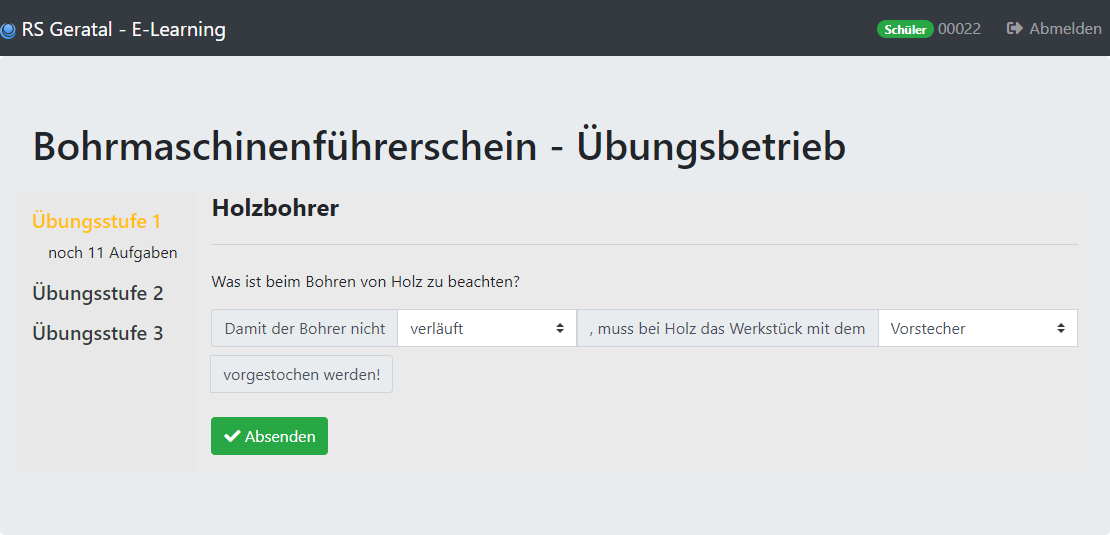This screenshot has width=1110, height=535.
Task: Click the 'Damit der Bohrer nicht' label
Action: pos(304,328)
